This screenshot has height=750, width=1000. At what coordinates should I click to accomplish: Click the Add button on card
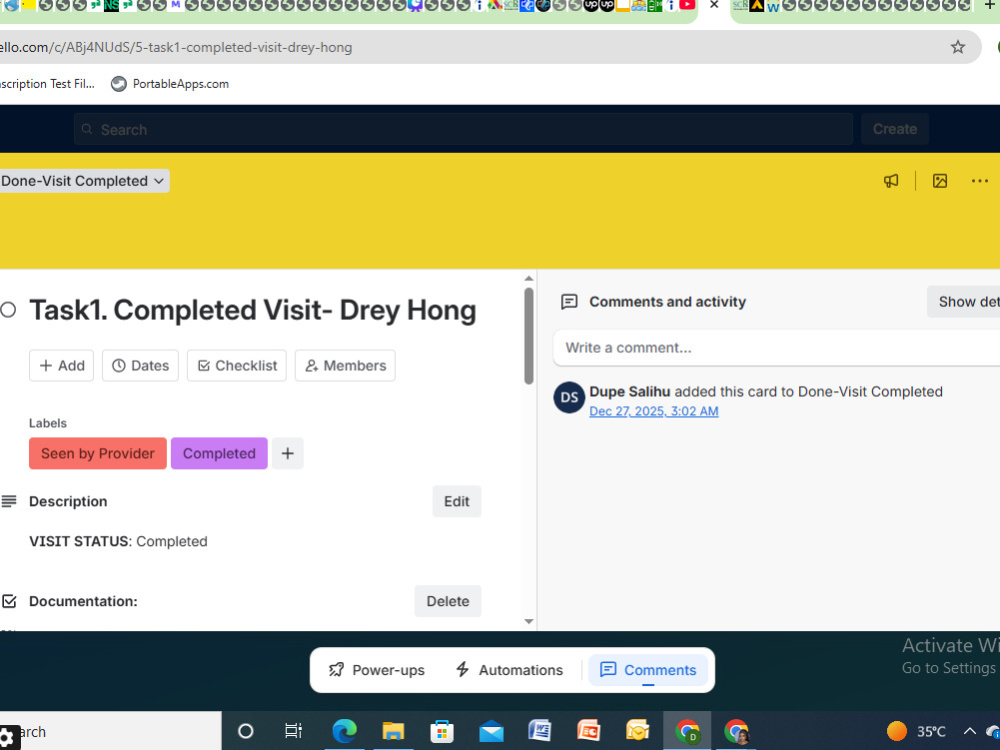point(61,365)
